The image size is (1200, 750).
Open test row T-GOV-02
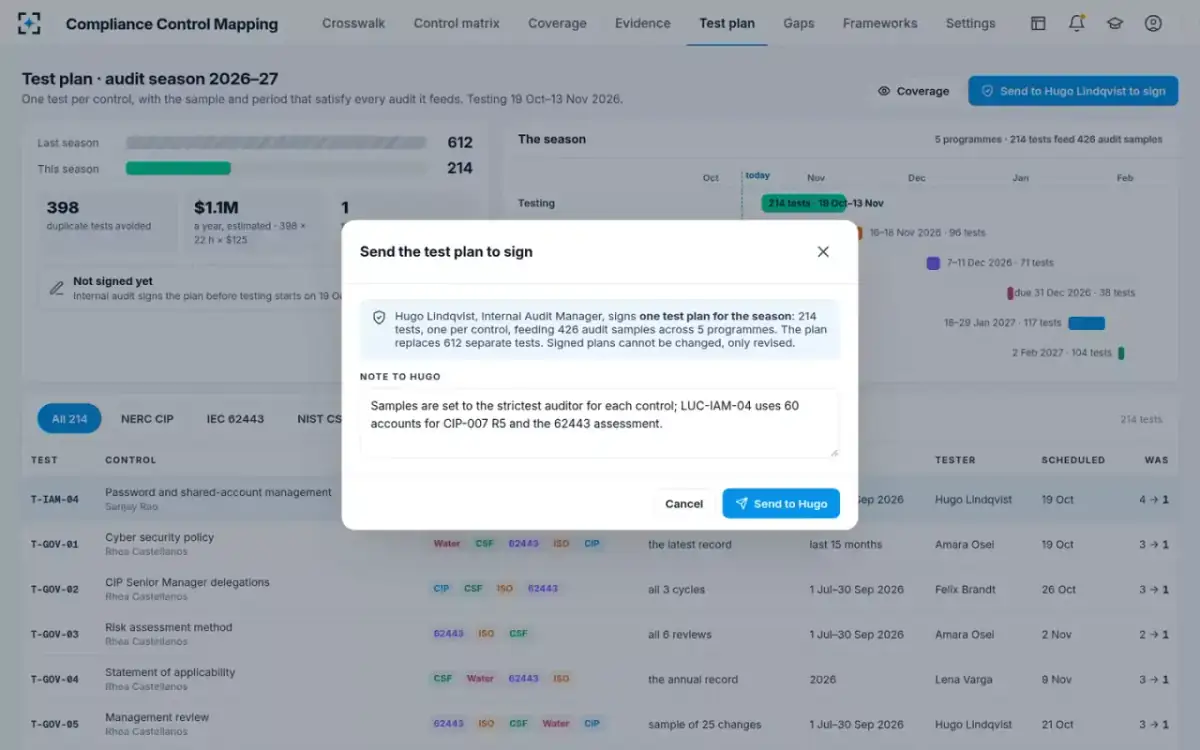tap(600, 589)
